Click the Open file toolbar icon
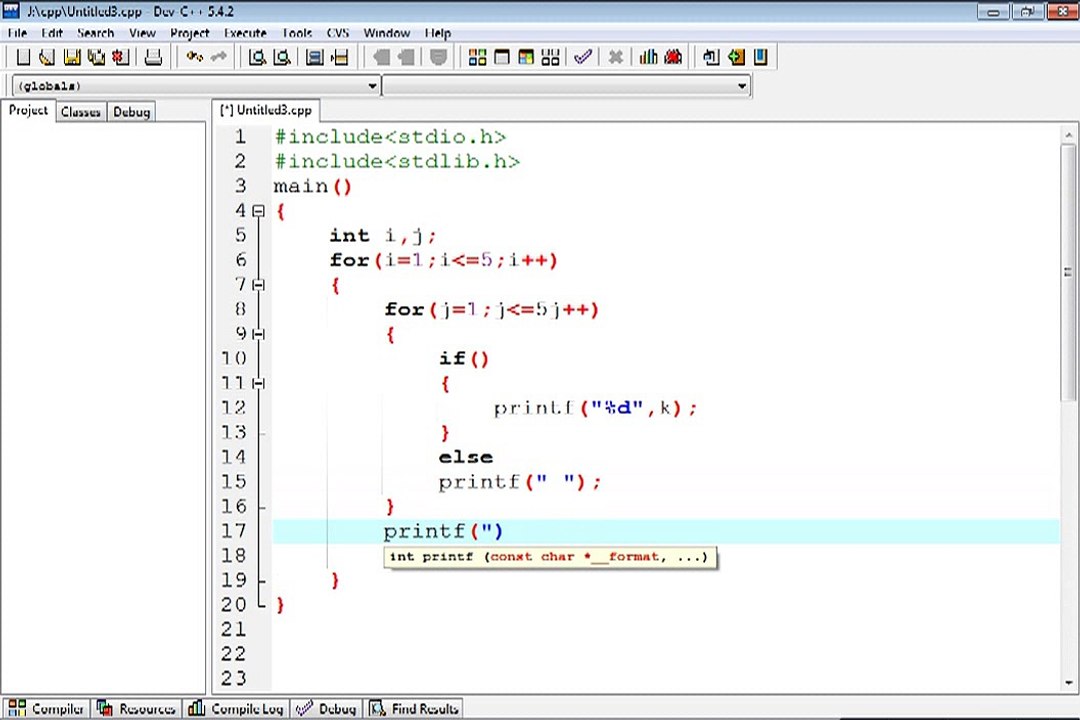The image size is (1080, 720). [47, 57]
